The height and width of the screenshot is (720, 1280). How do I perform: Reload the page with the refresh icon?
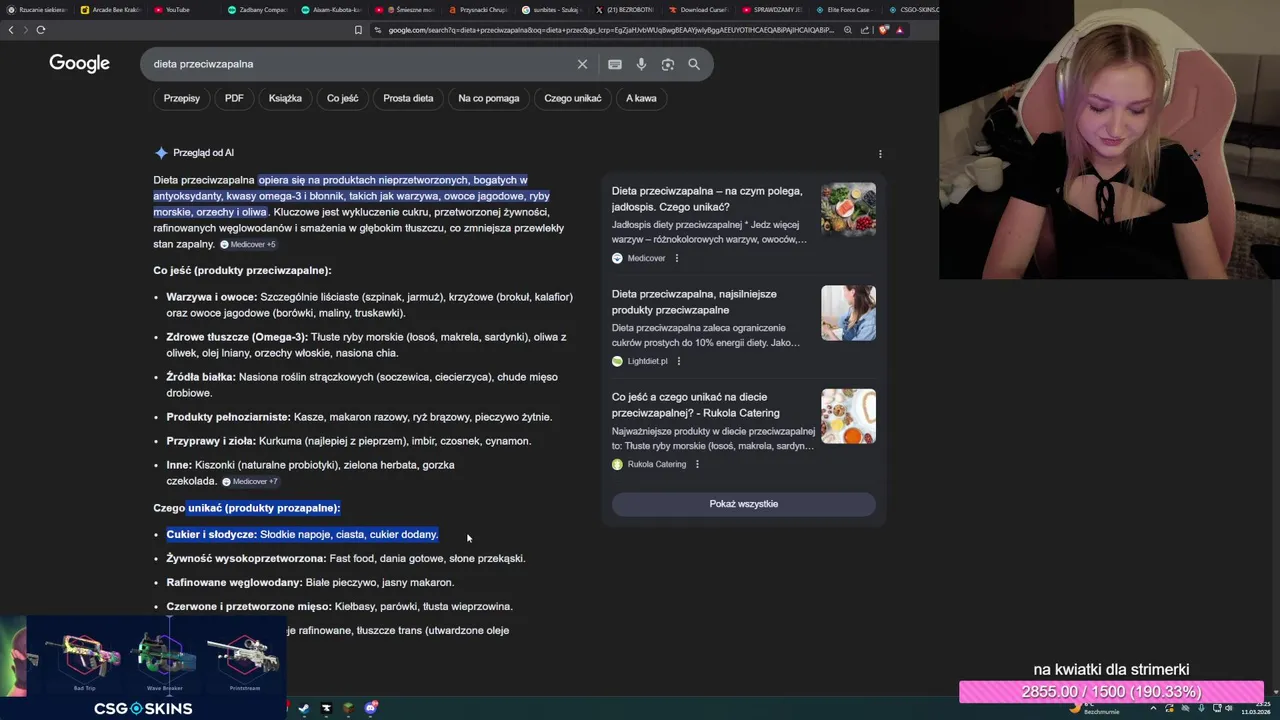coord(41,30)
